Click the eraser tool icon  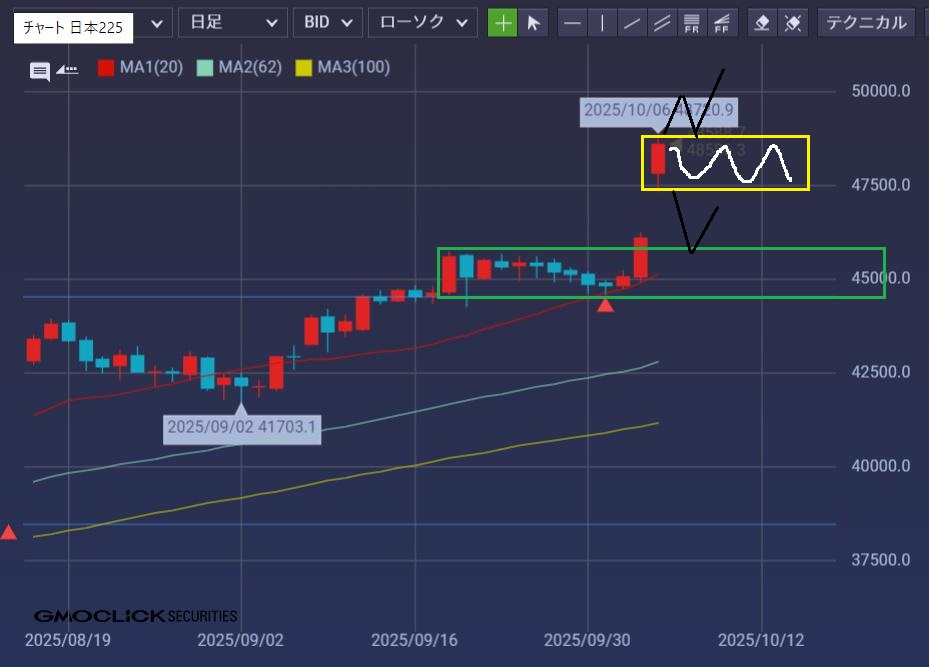coord(762,23)
